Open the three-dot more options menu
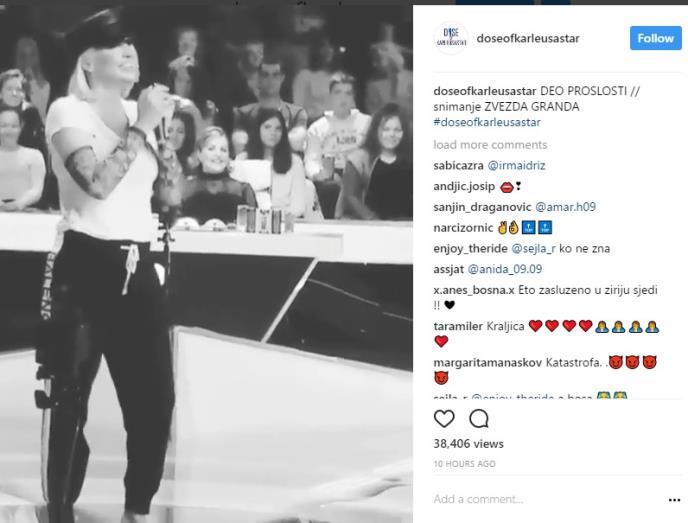Screen dimensions: 688x523 674,500
